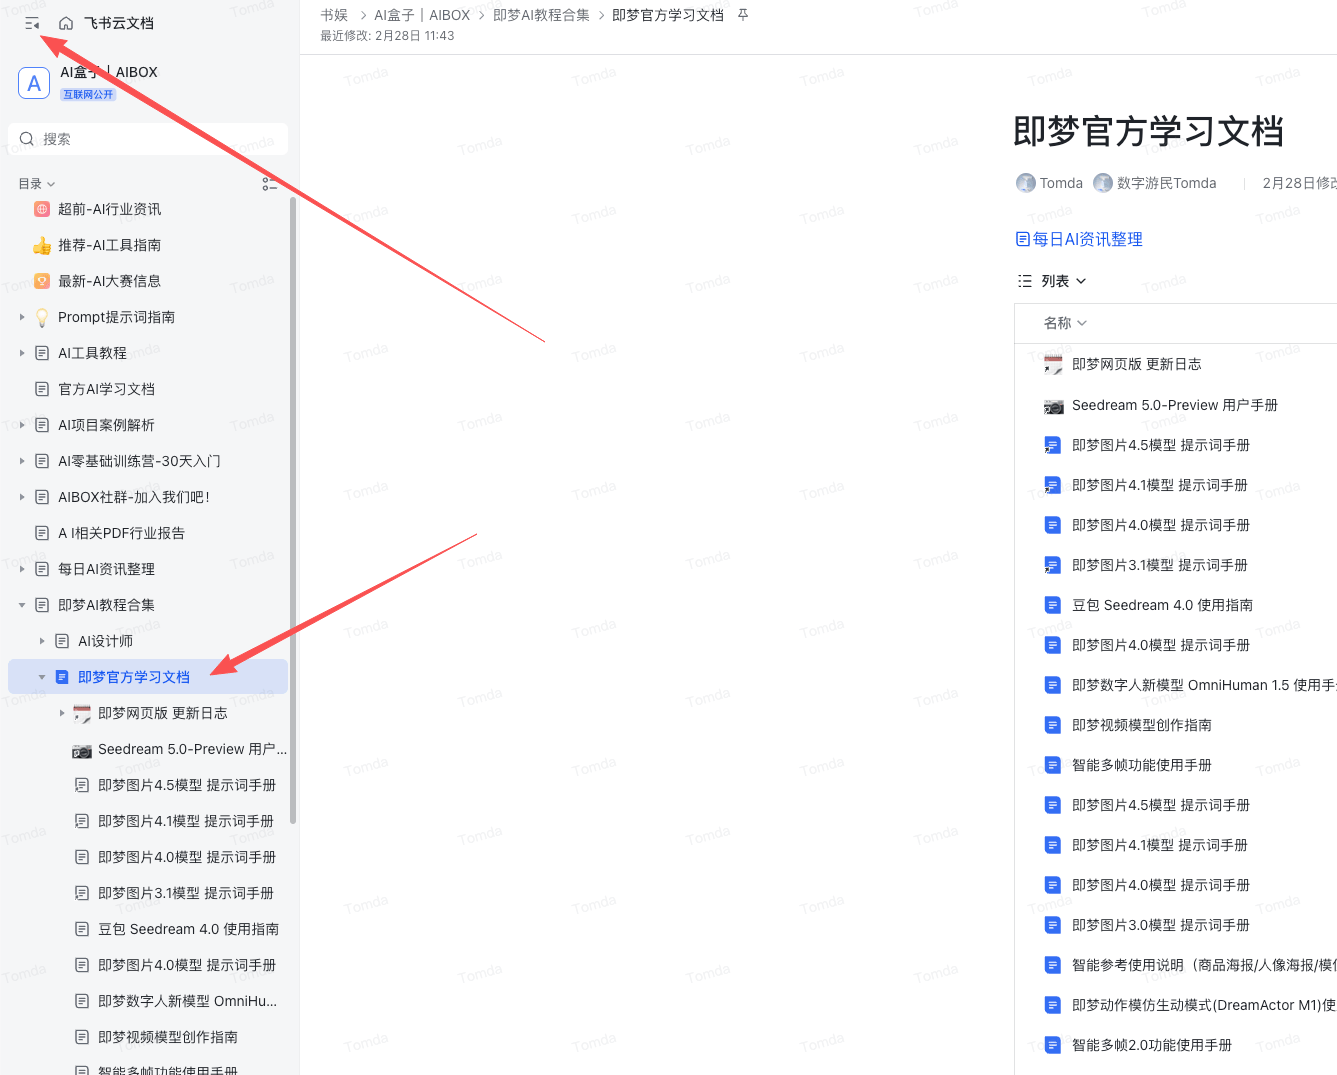Click the AIBOX logo avatar in sidebar
1337x1075 pixels.
[x=34, y=84]
